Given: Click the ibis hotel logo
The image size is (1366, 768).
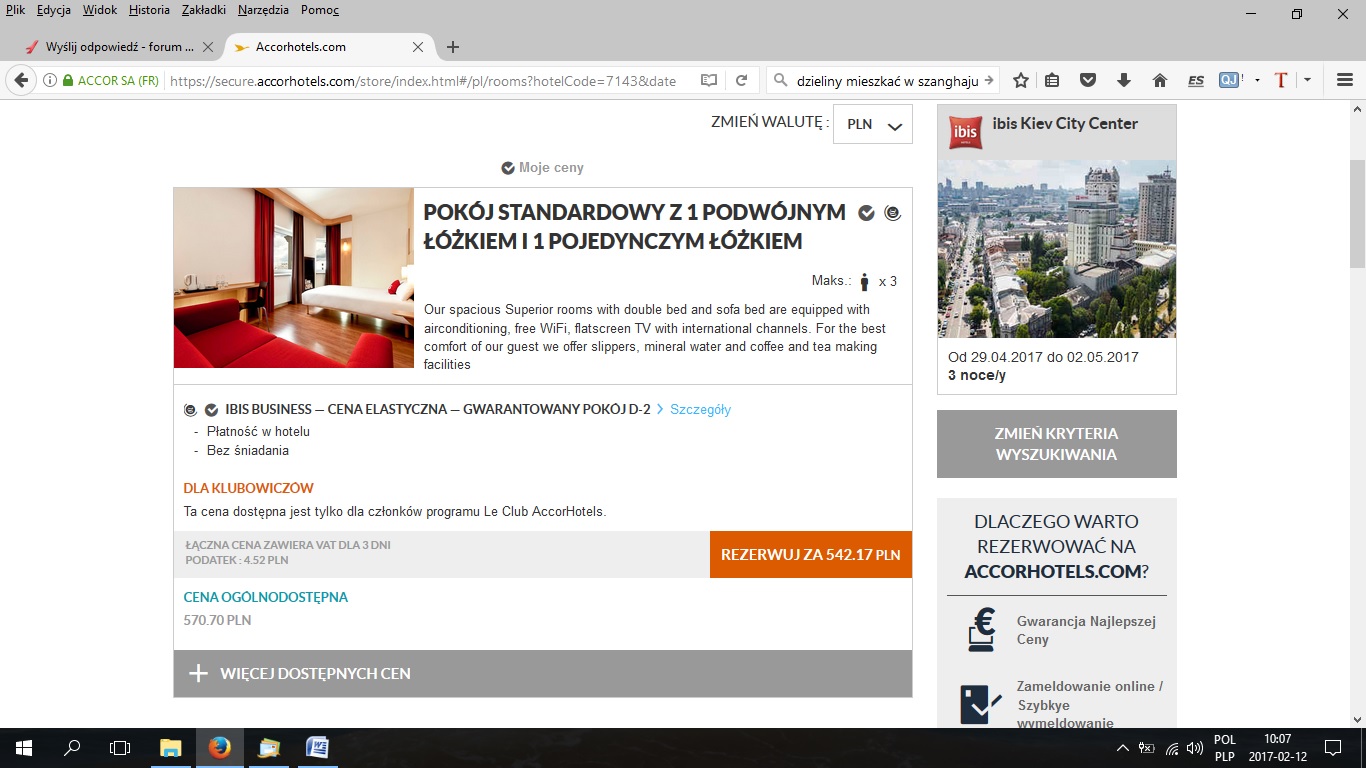Looking at the screenshot, I should (x=965, y=132).
